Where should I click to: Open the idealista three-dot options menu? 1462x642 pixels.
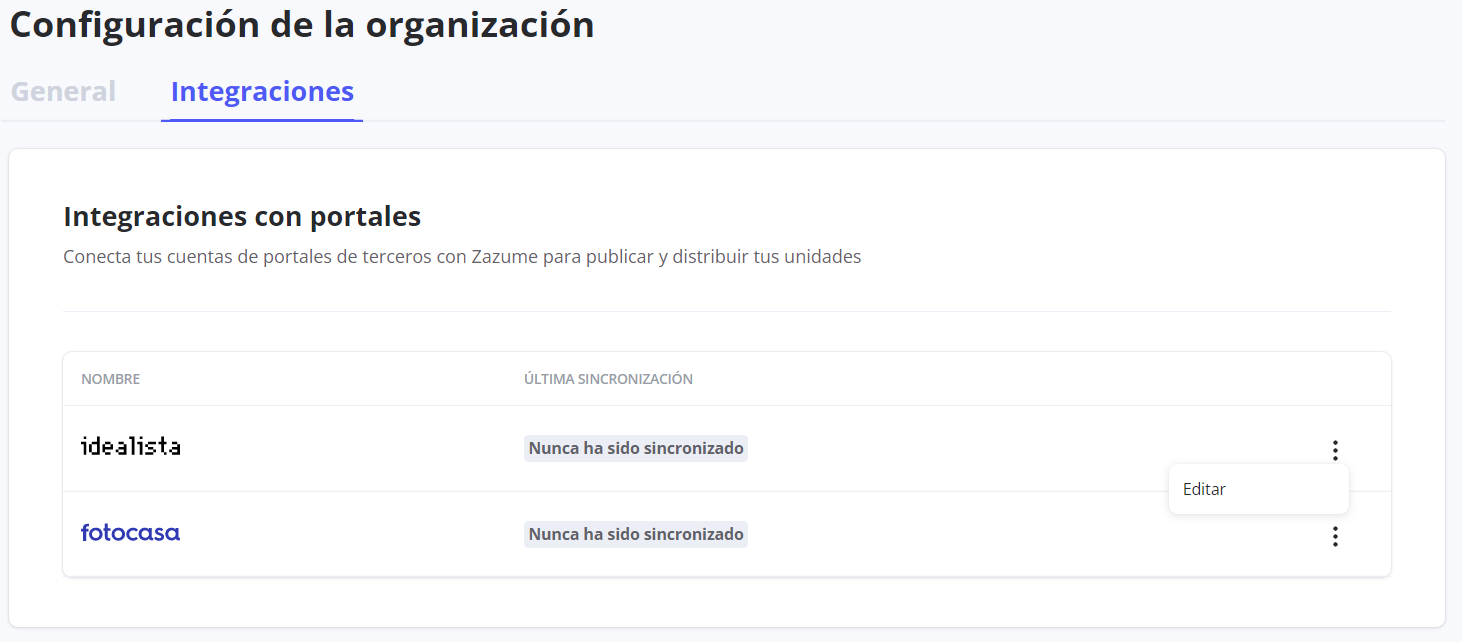(x=1334, y=450)
